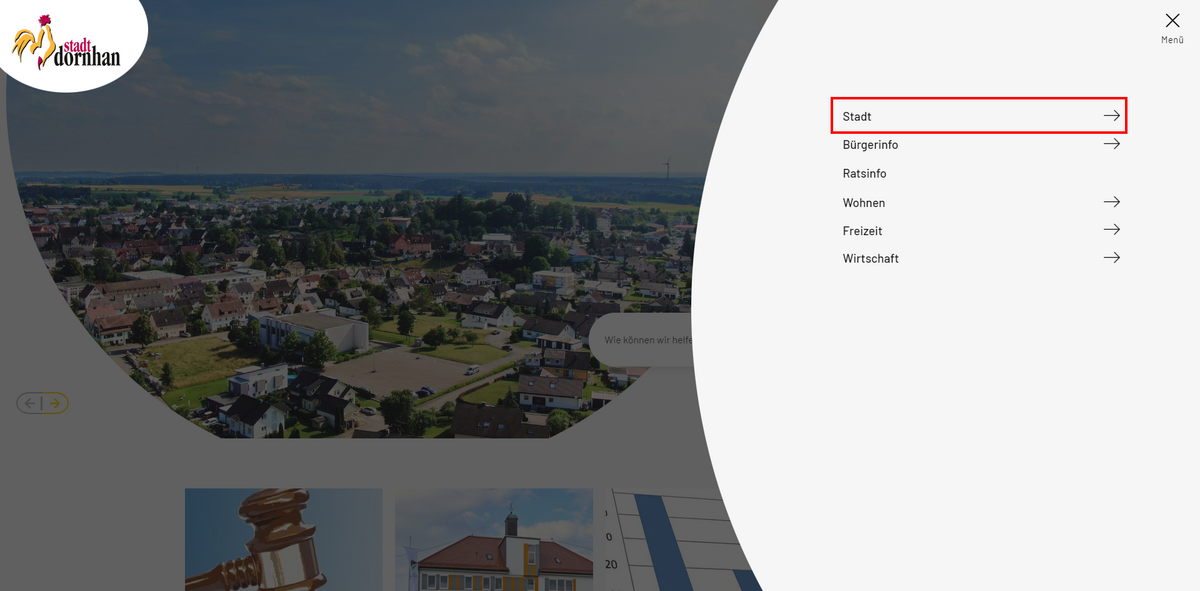Open the gavel image tile
The height and width of the screenshot is (591, 1200).
point(283,540)
